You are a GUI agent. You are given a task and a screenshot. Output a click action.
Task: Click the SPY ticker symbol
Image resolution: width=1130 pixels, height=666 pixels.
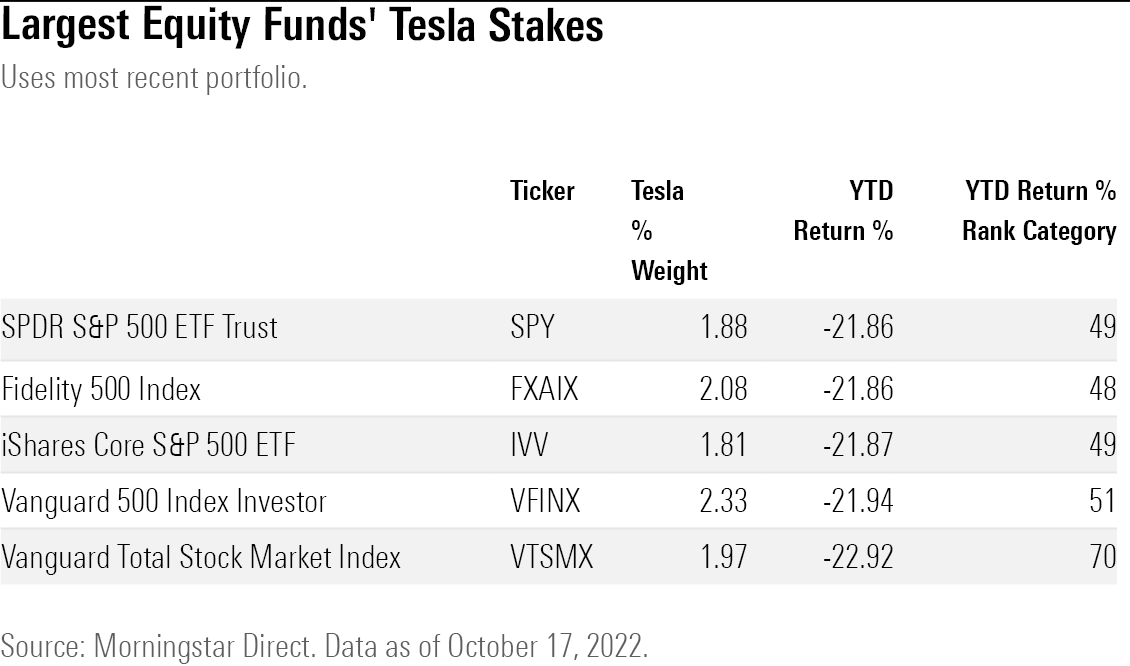[532, 328]
